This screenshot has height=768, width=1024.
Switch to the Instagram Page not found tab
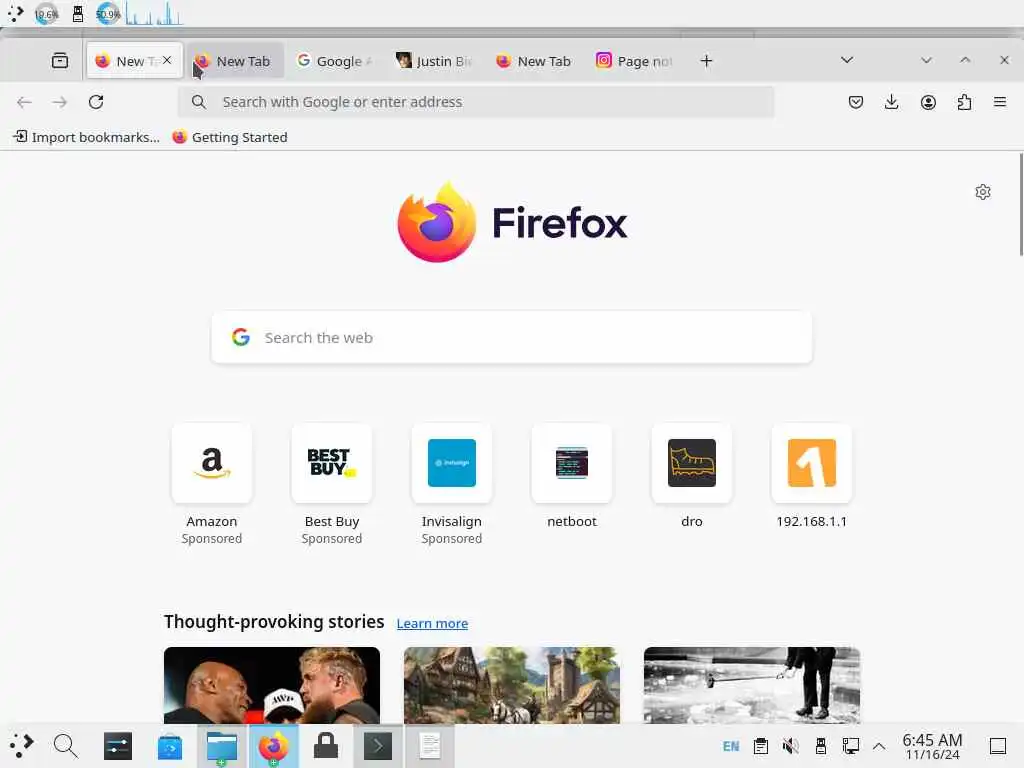634,61
